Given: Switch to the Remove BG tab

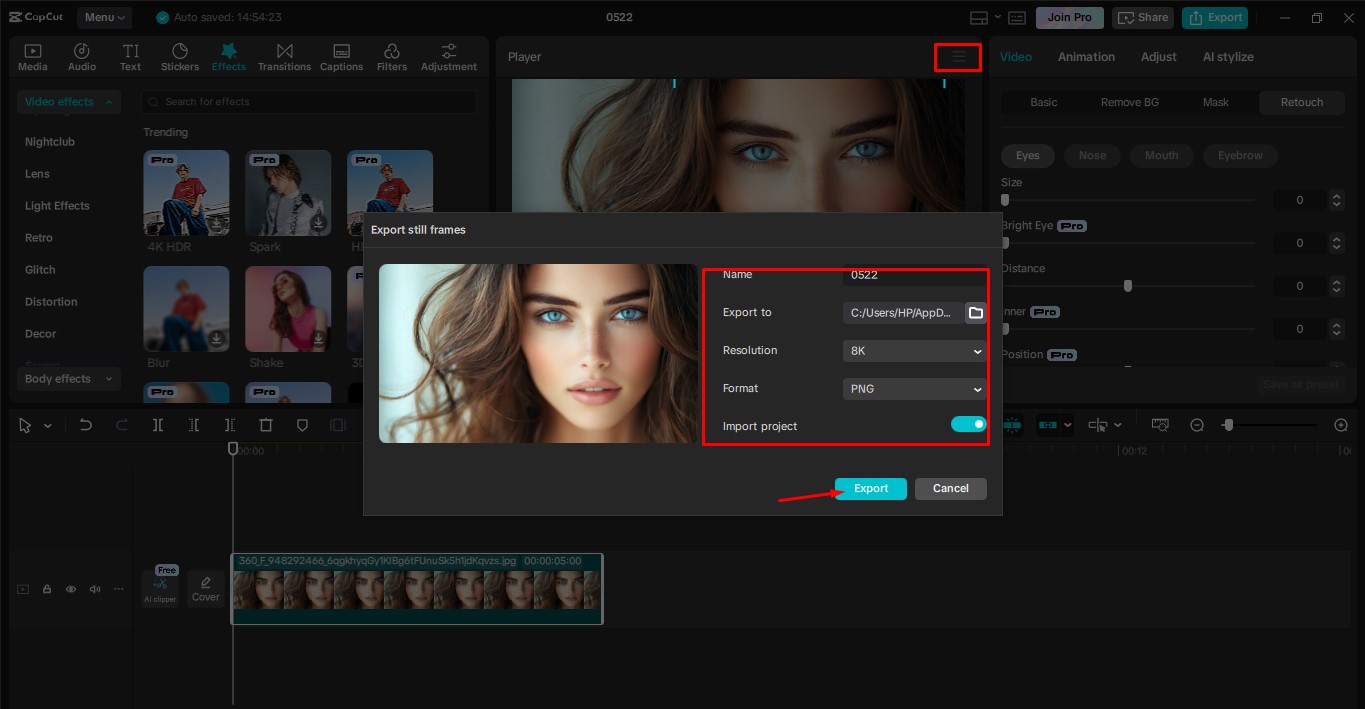Looking at the screenshot, I should click(1129, 102).
